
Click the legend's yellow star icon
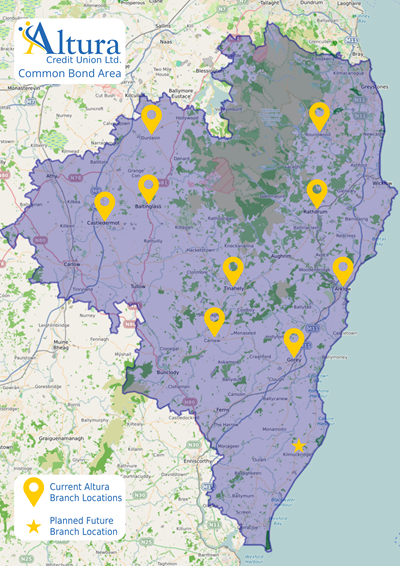tap(34, 526)
